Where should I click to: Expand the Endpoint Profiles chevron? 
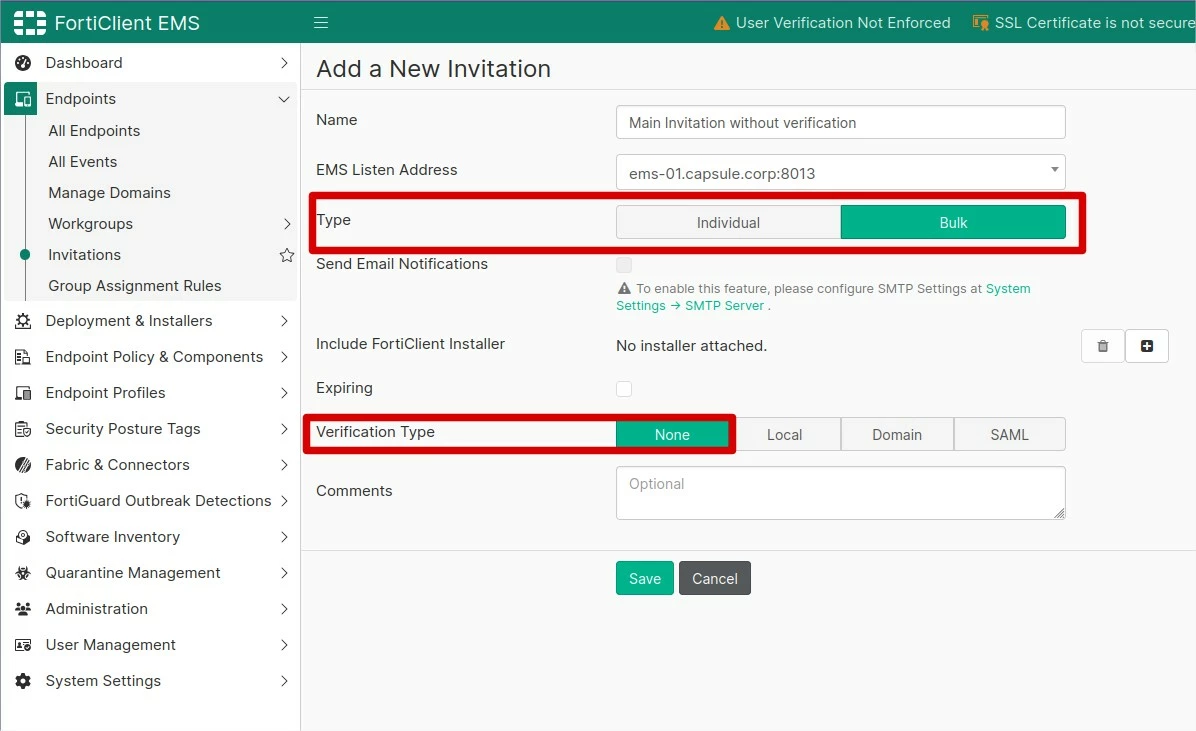[284, 393]
